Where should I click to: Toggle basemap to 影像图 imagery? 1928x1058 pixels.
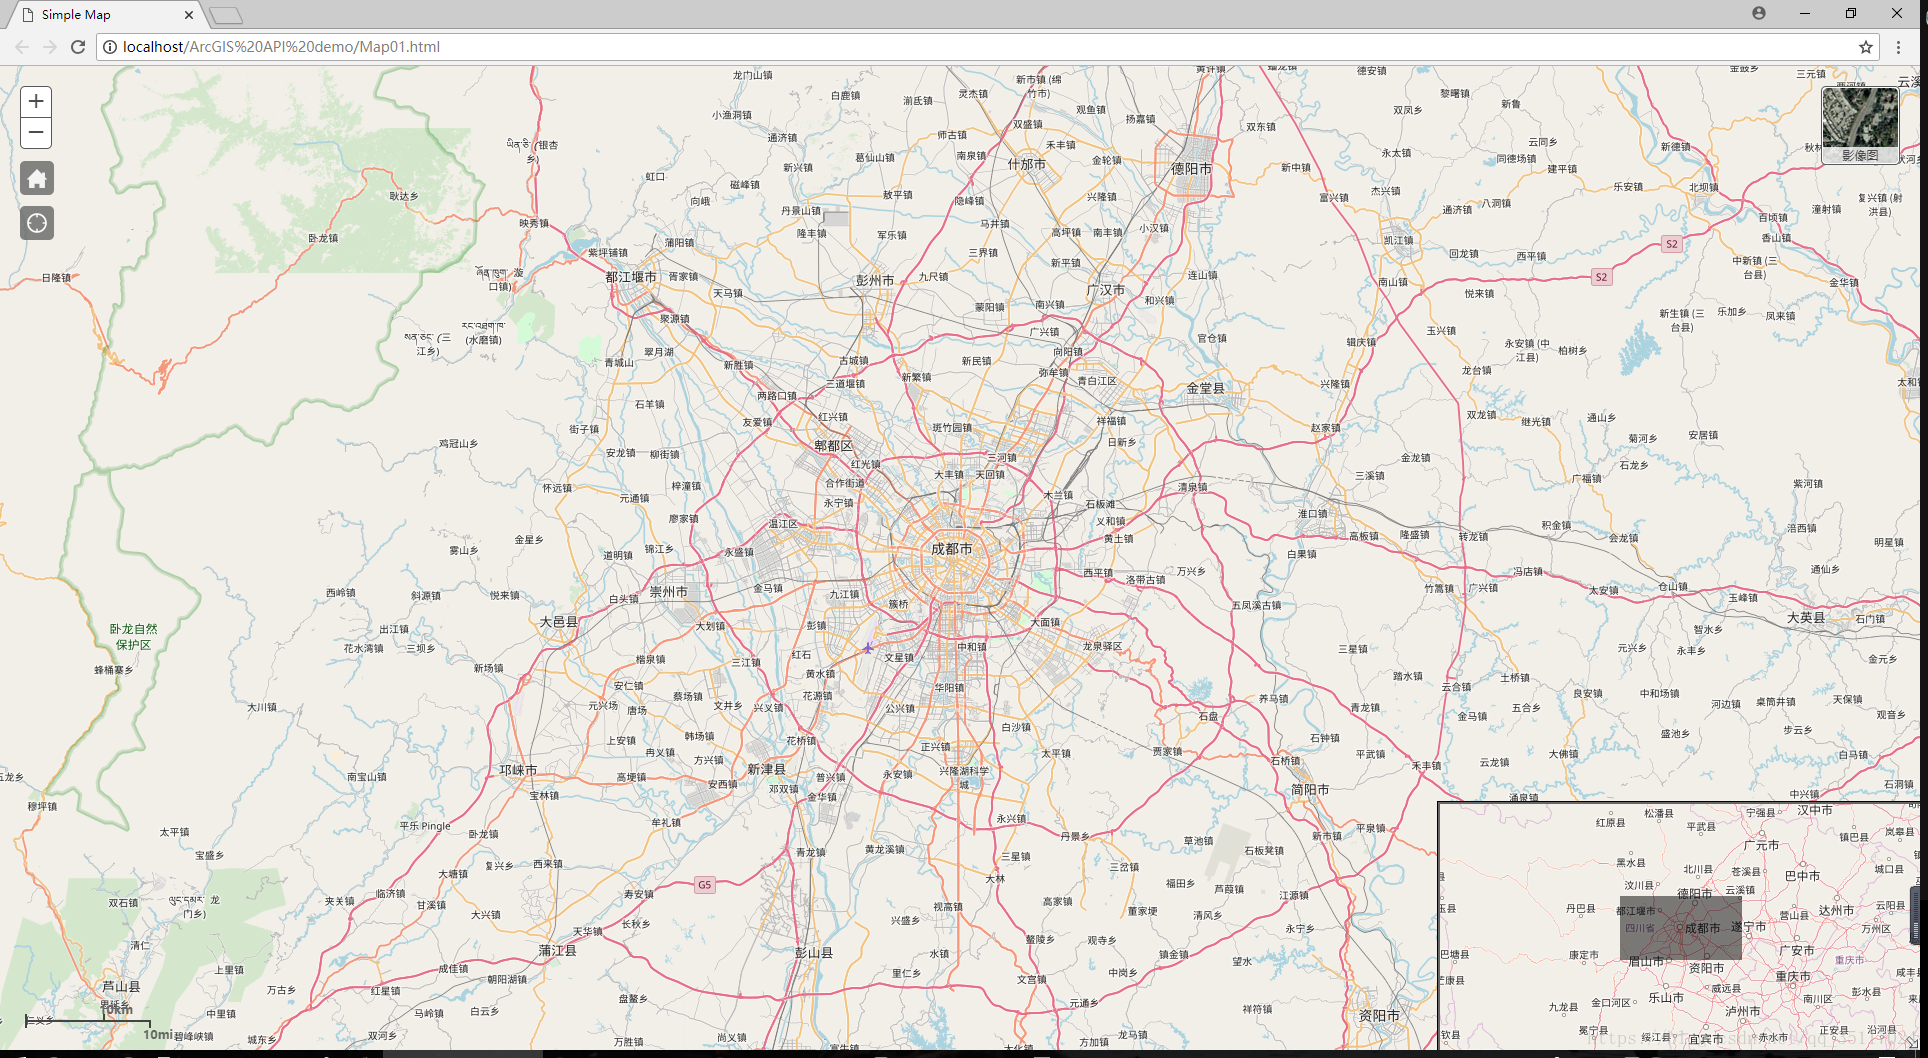(x=1860, y=125)
